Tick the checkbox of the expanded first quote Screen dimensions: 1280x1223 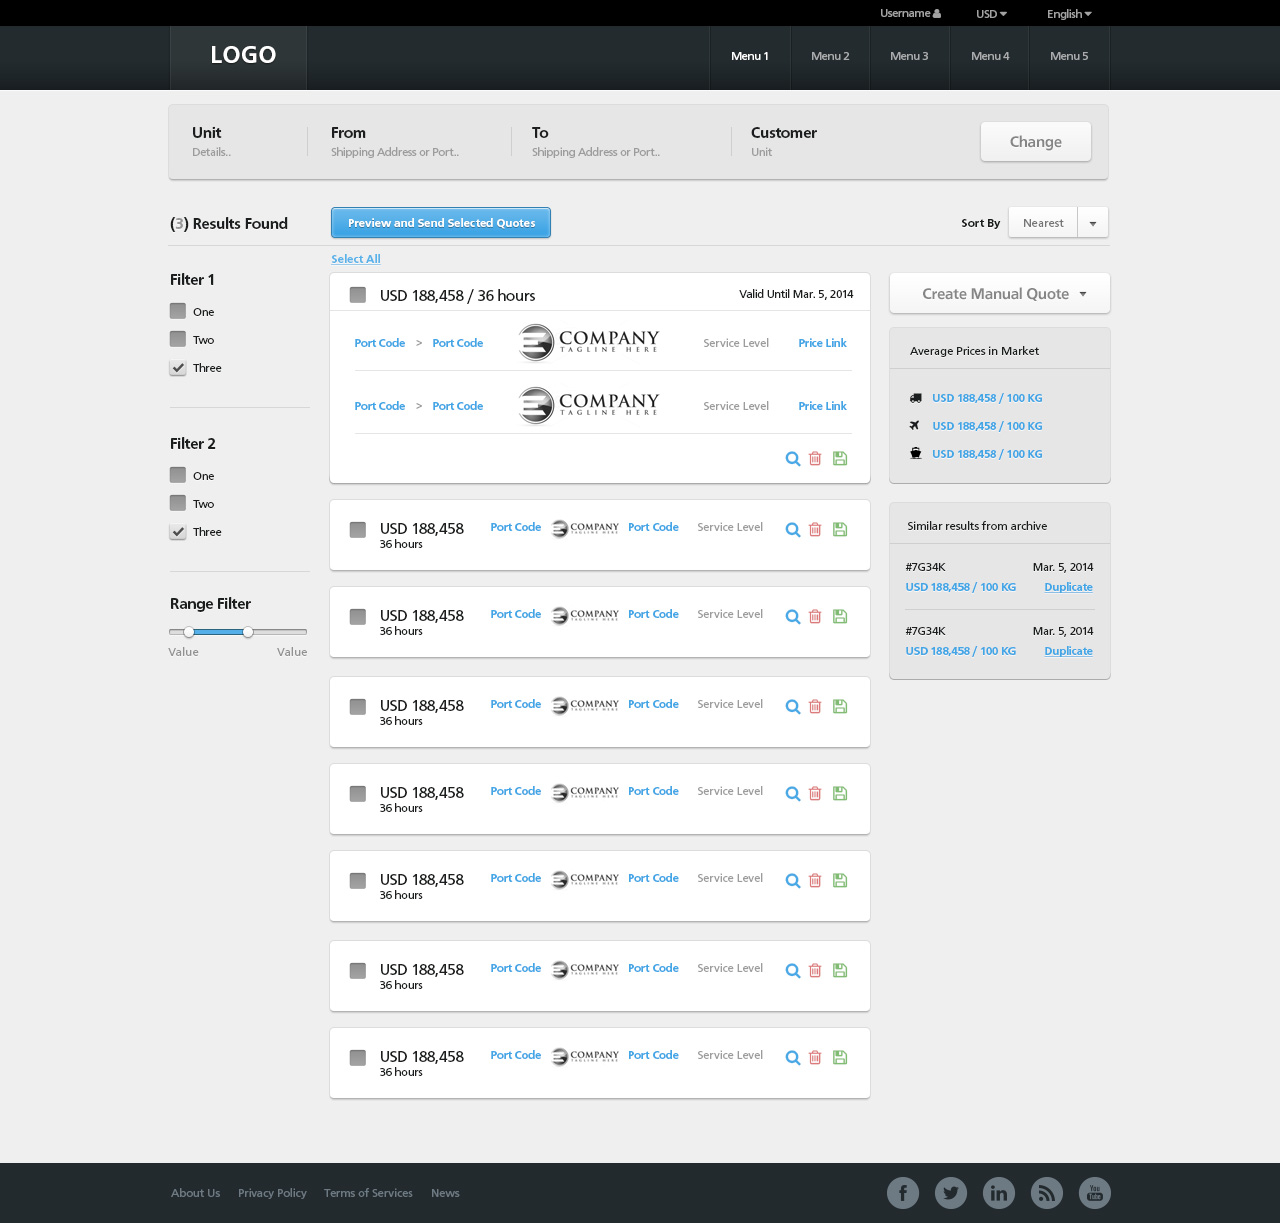(x=357, y=295)
